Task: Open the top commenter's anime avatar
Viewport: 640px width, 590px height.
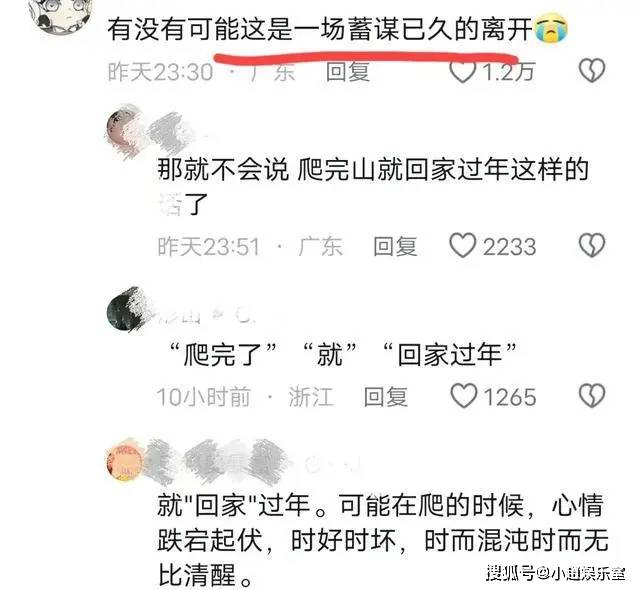Action: tap(60, 12)
